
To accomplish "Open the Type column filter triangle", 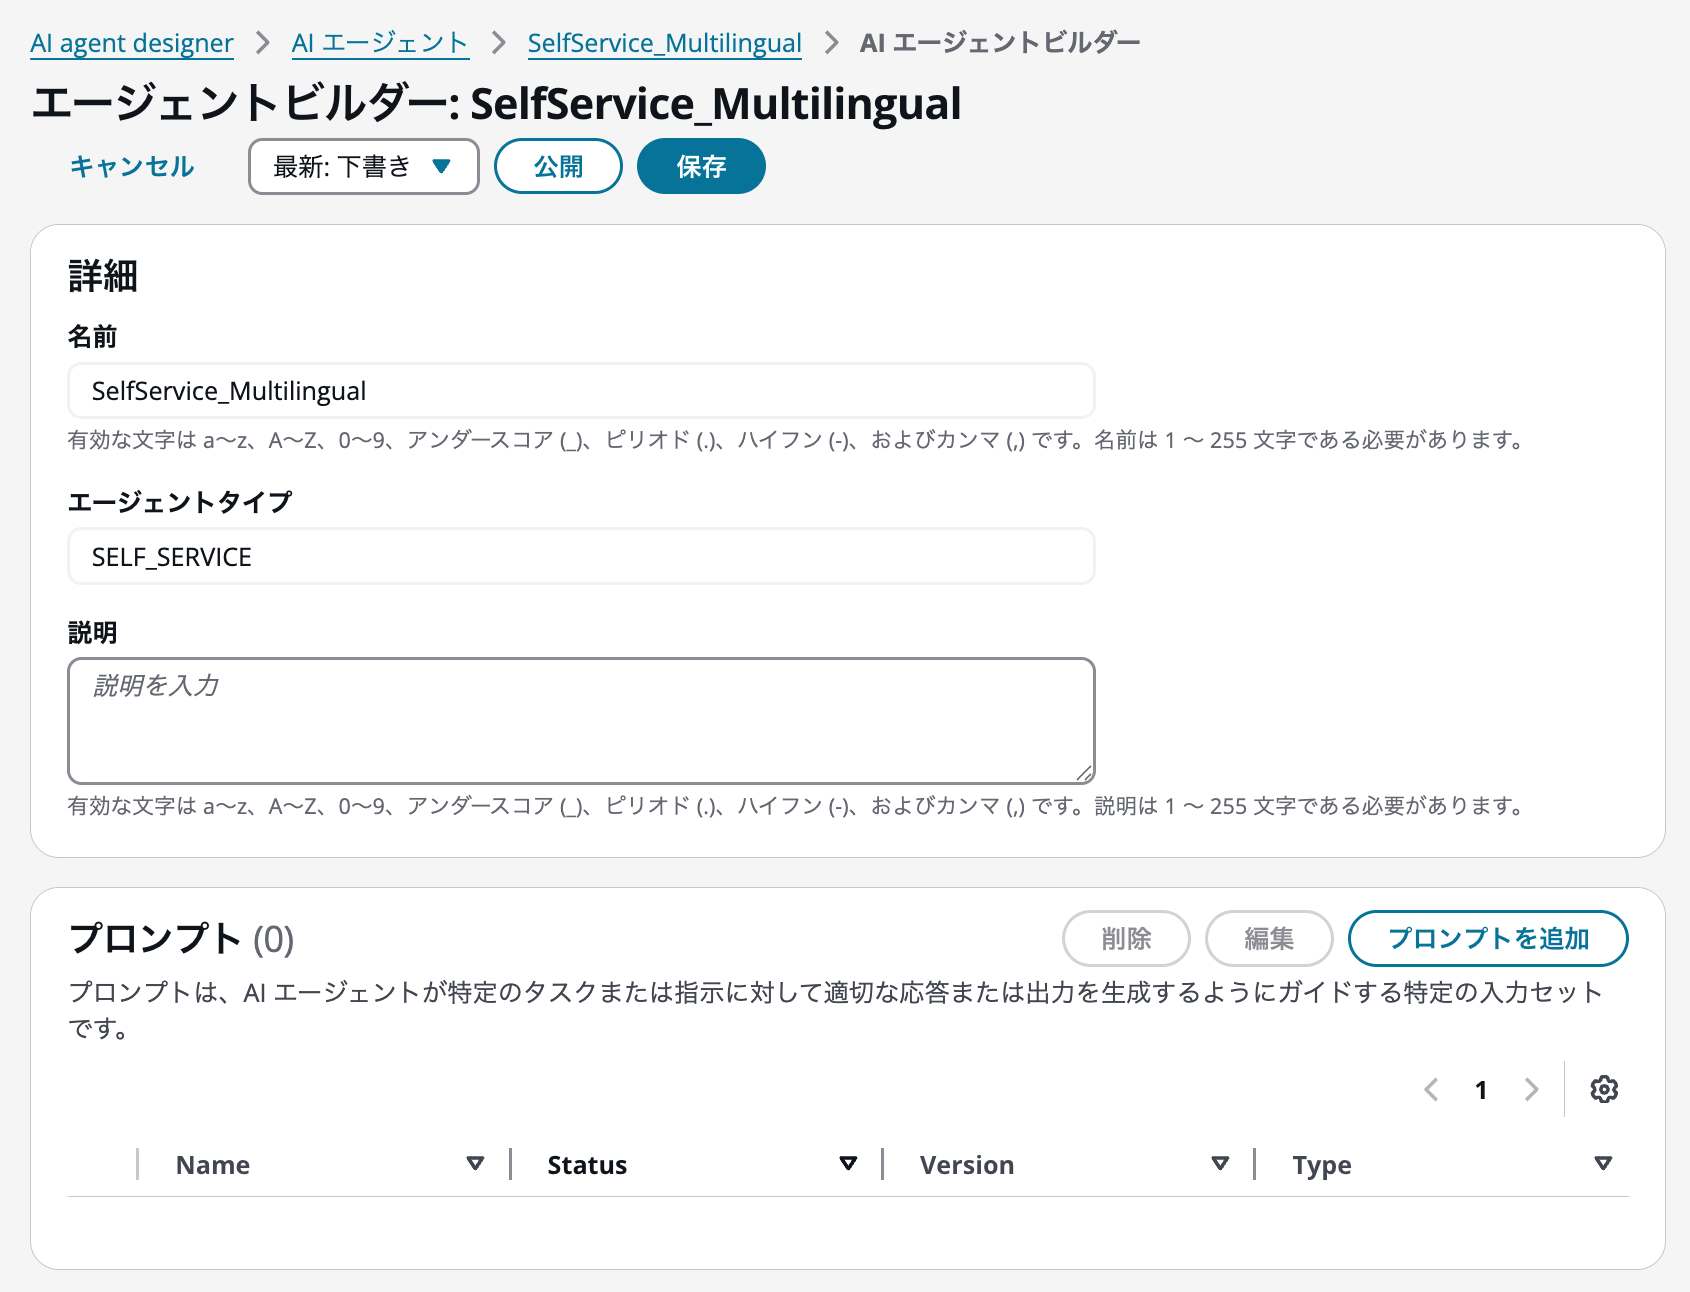I will [x=1602, y=1163].
